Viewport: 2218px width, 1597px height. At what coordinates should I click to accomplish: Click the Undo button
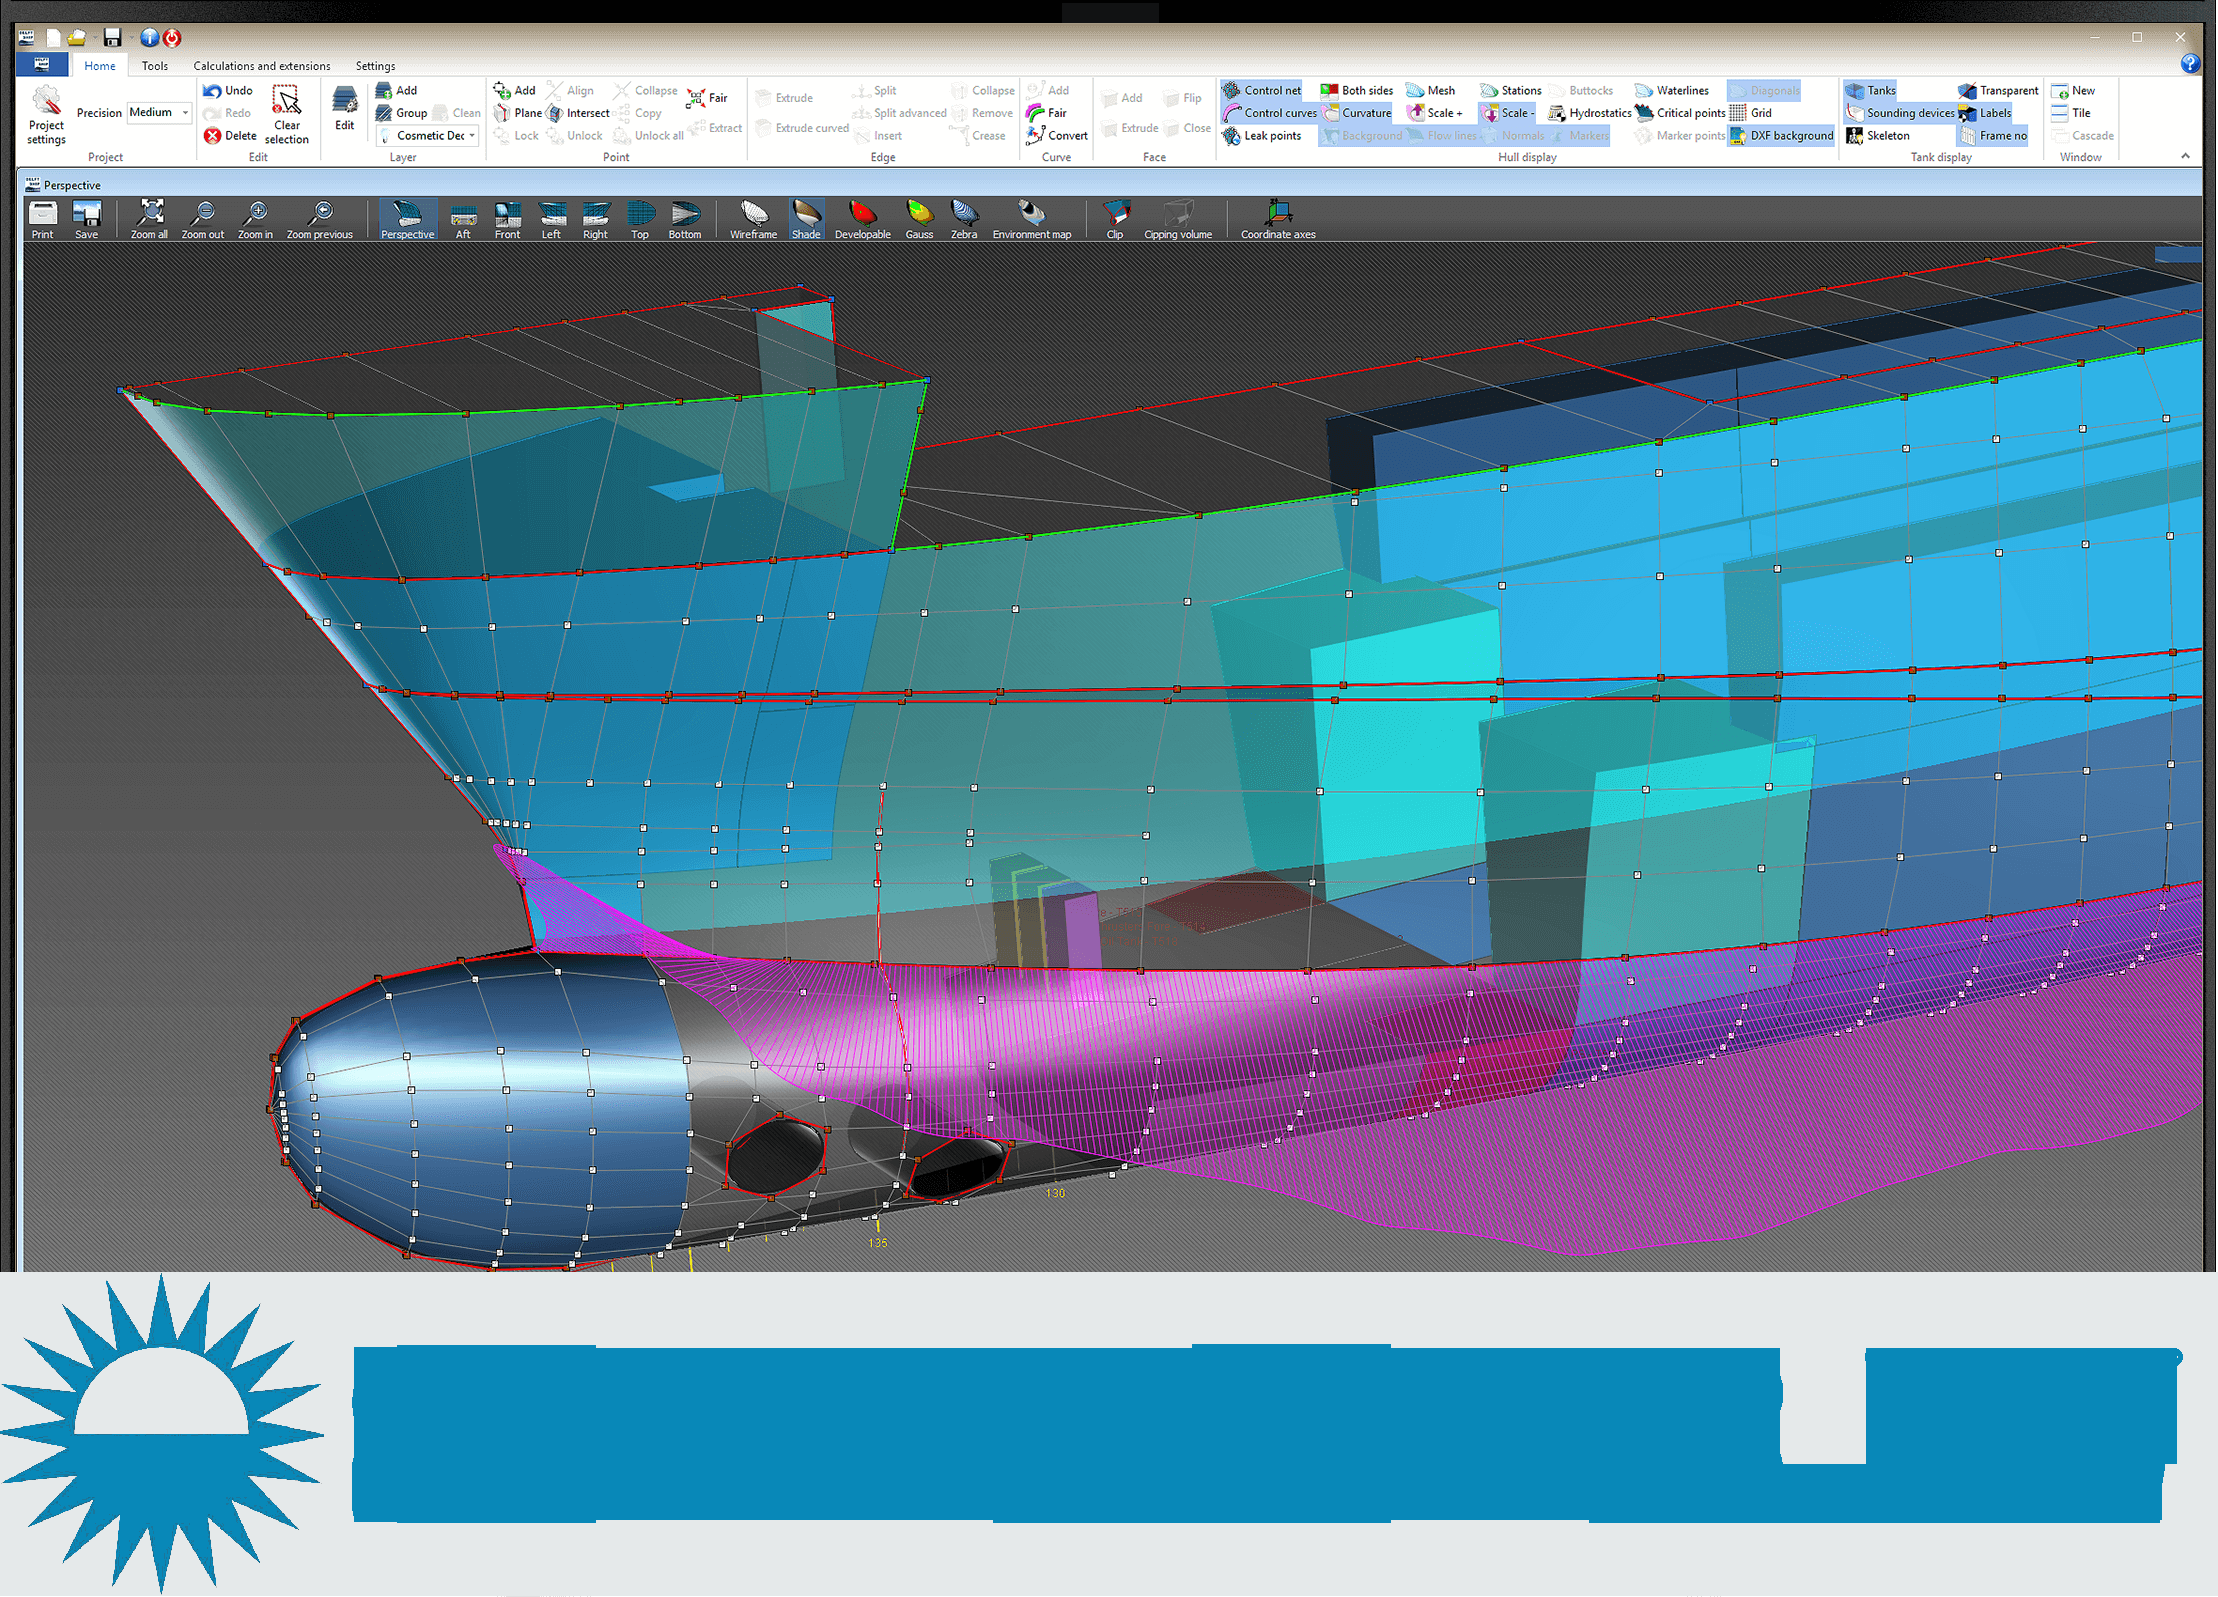click(228, 90)
